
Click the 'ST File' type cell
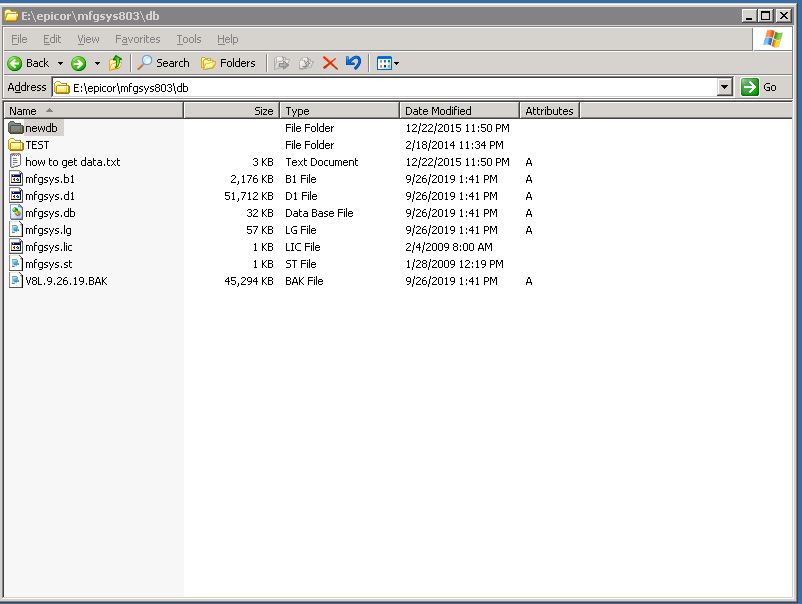301,264
